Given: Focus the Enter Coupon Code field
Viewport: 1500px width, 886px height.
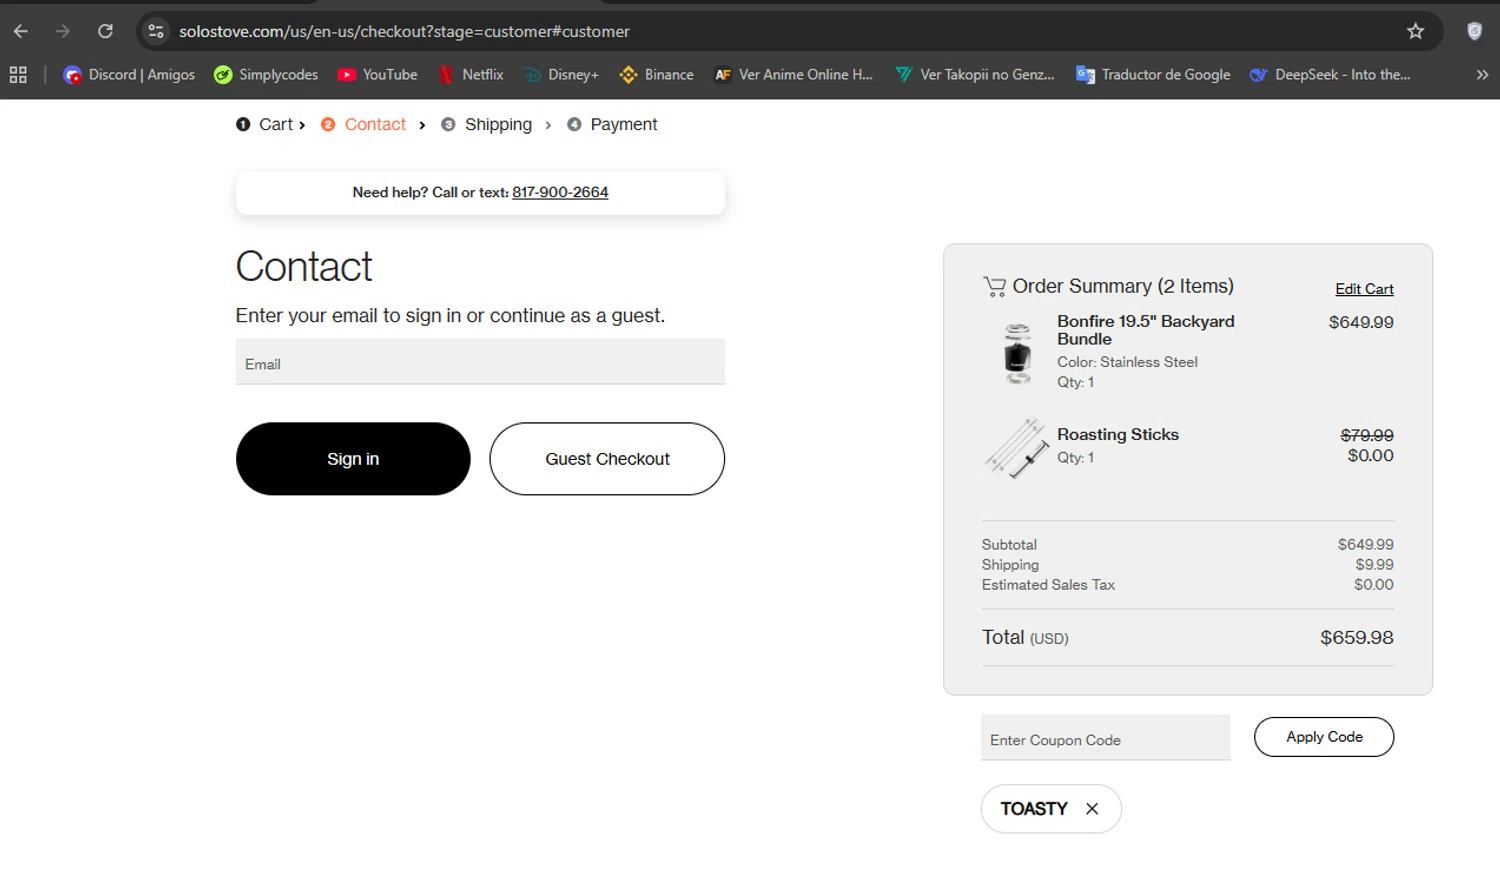Looking at the screenshot, I should [1105, 738].
